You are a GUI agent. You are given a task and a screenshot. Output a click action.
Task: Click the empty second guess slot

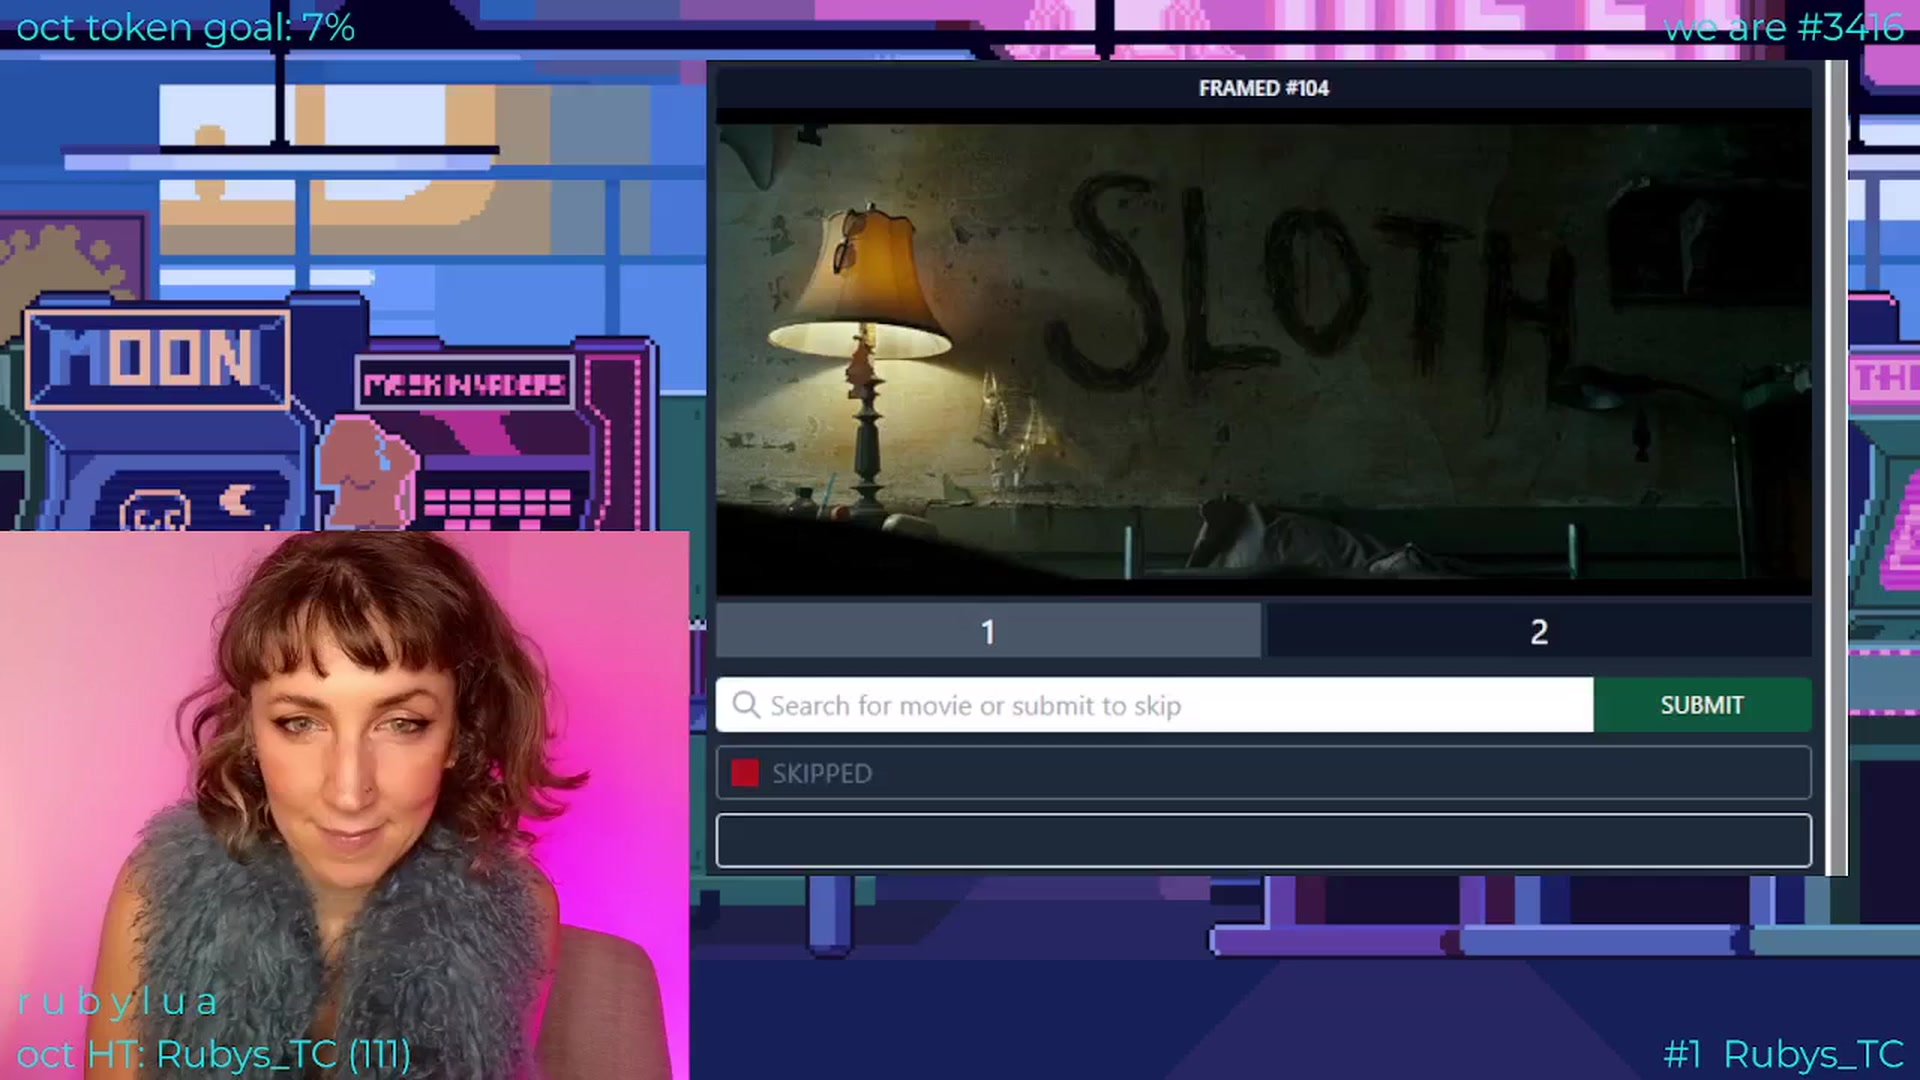click(1264, 840)
